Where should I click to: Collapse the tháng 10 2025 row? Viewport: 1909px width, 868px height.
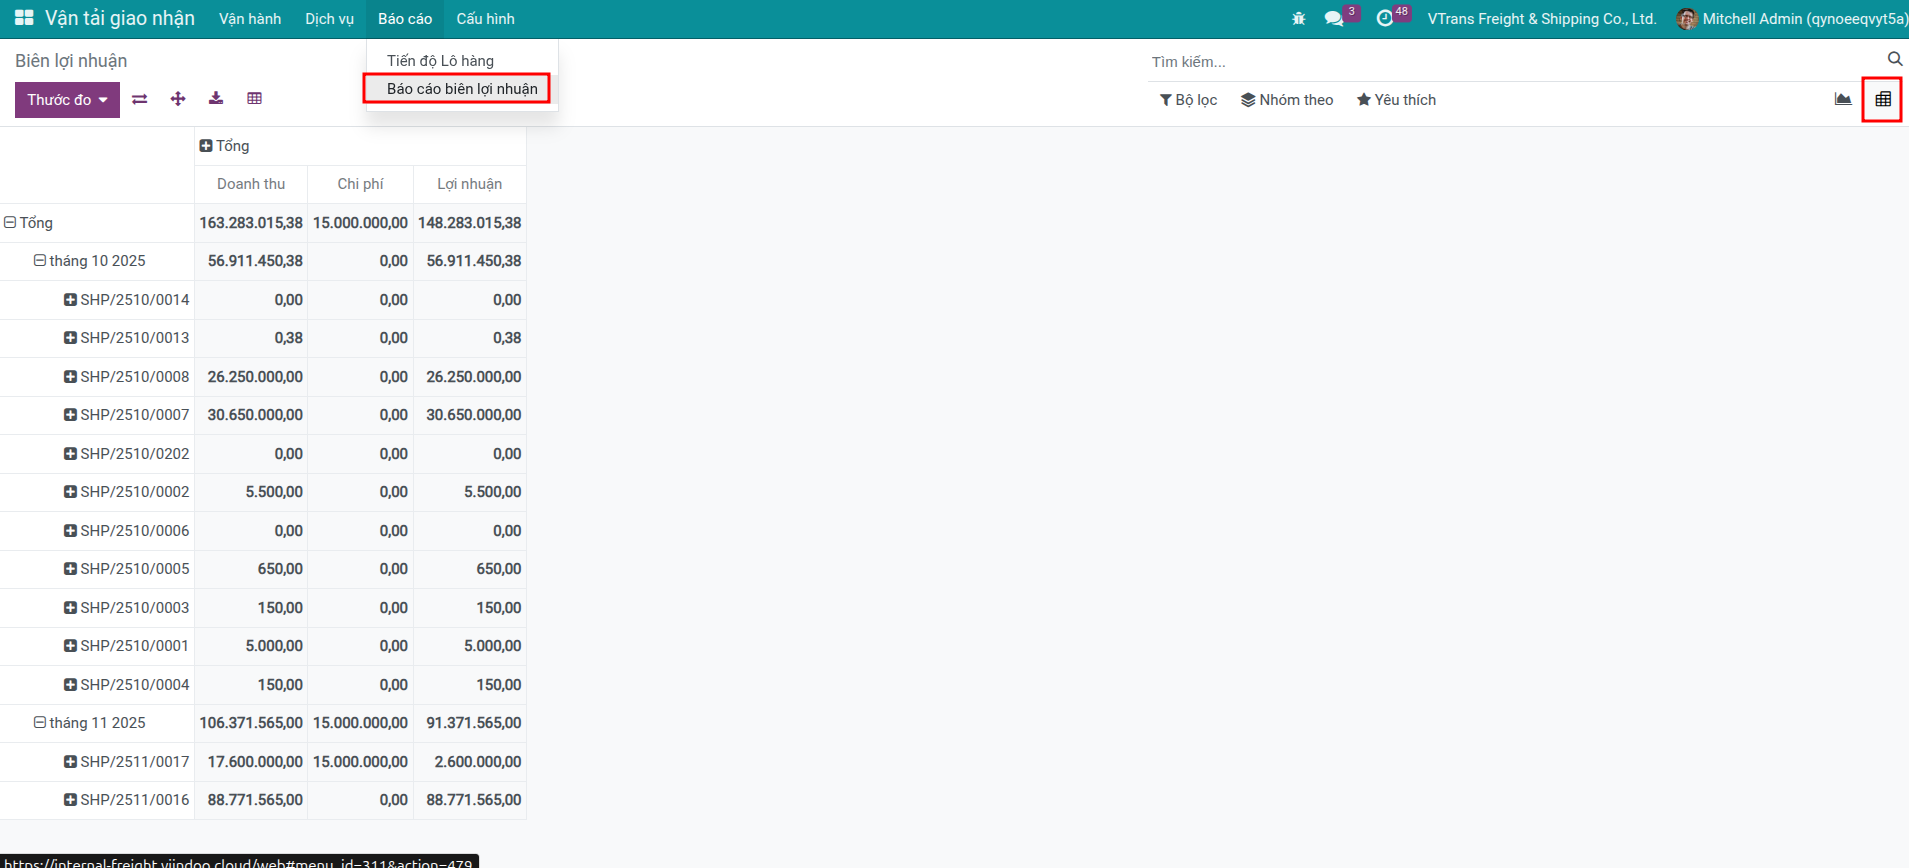(x=90, y=261)
